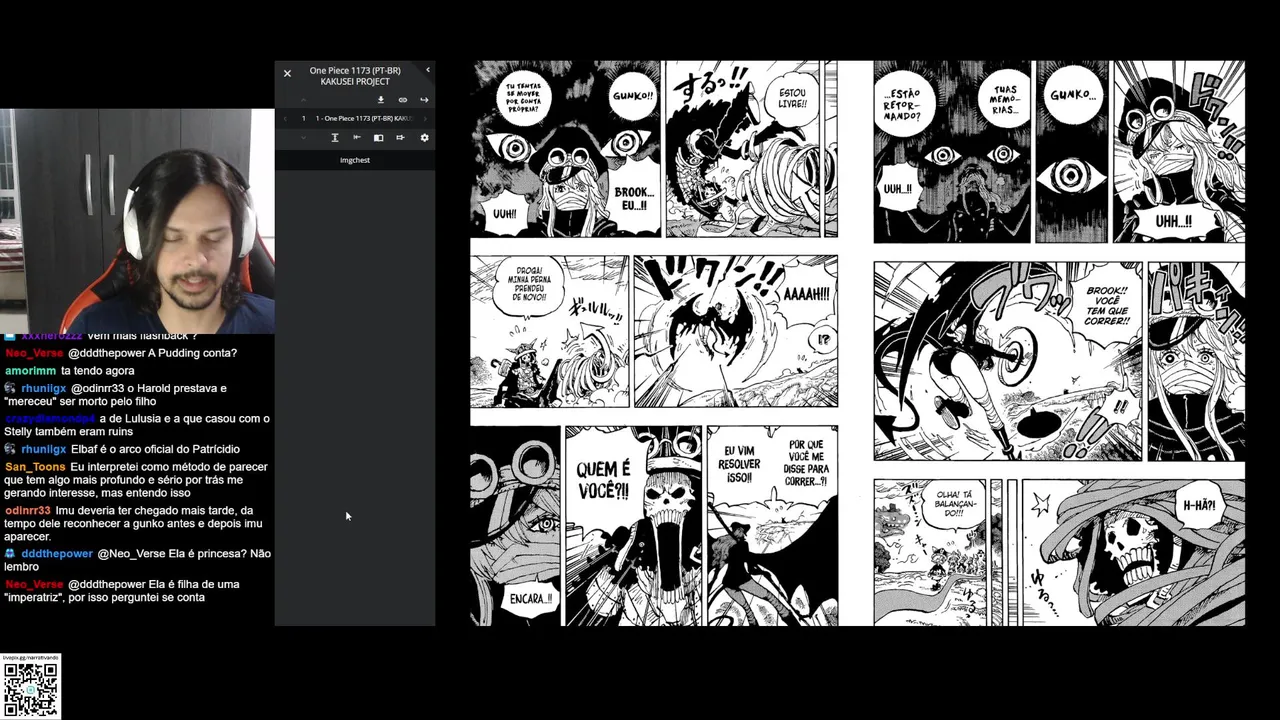The image size is (1280, 720).
Task: Click the up chevron above the chapter selector
Action: click(x=303, y=100)
